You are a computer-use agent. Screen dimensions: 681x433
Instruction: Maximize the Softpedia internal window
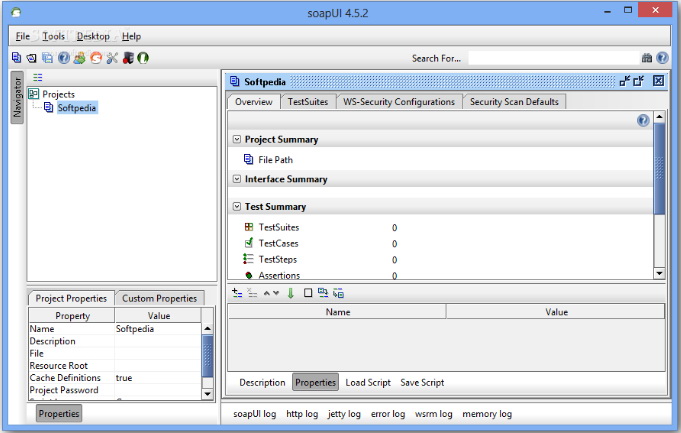[638, 81]
